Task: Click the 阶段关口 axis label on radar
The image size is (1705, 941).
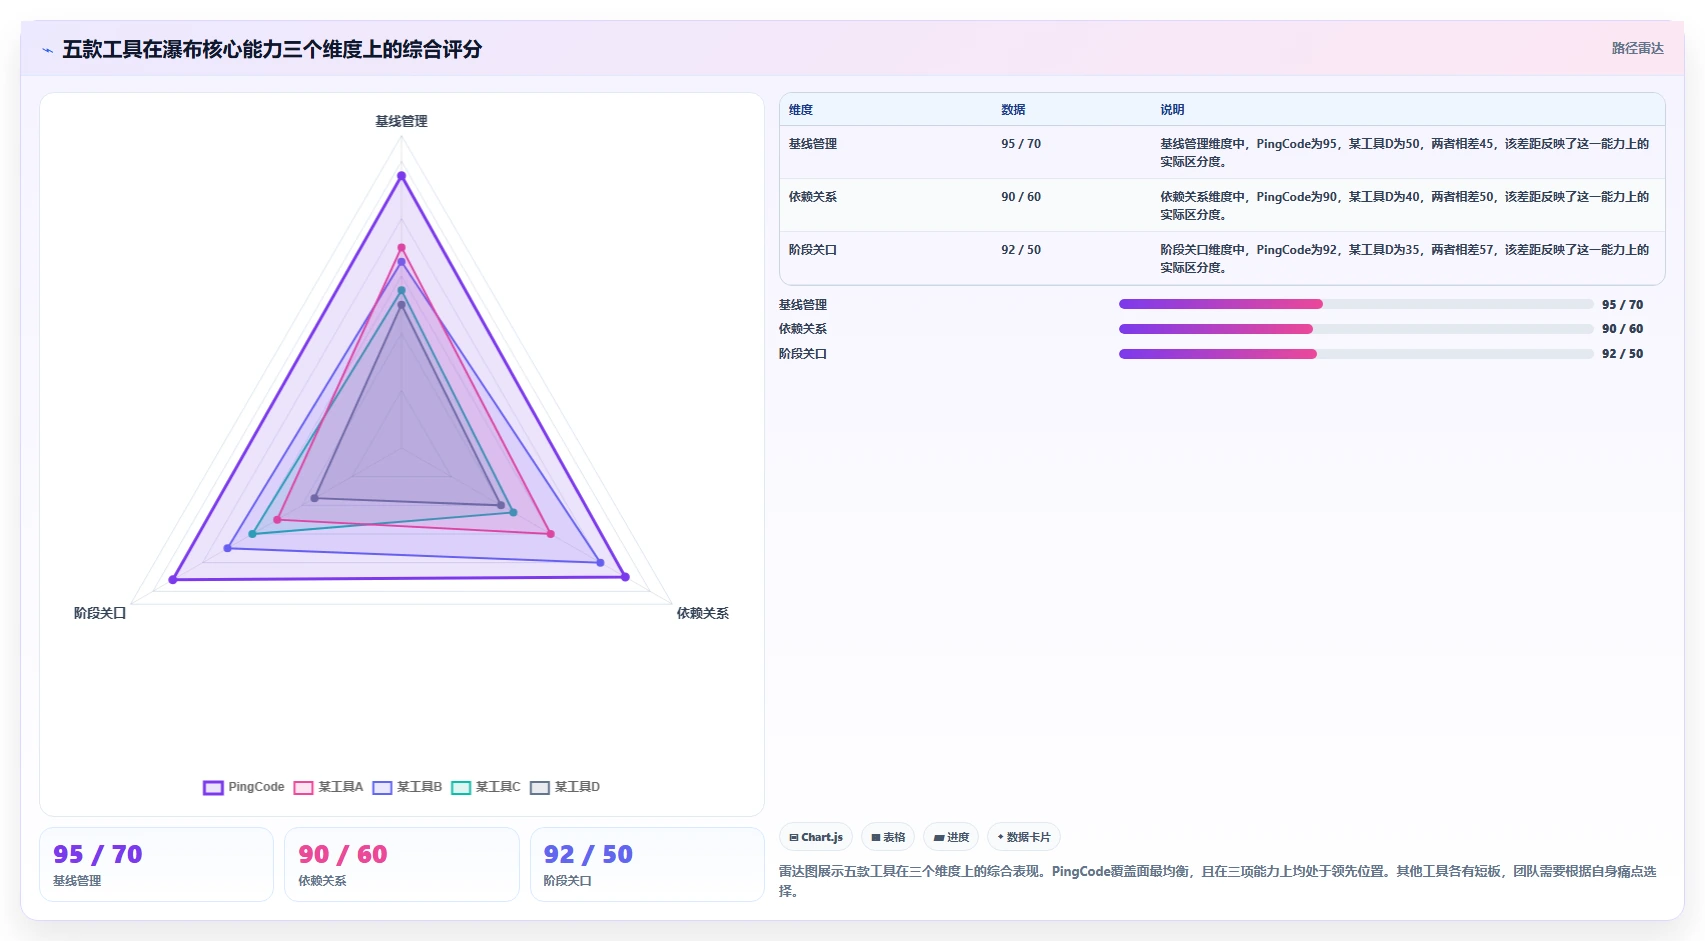Action: (100, 613)
